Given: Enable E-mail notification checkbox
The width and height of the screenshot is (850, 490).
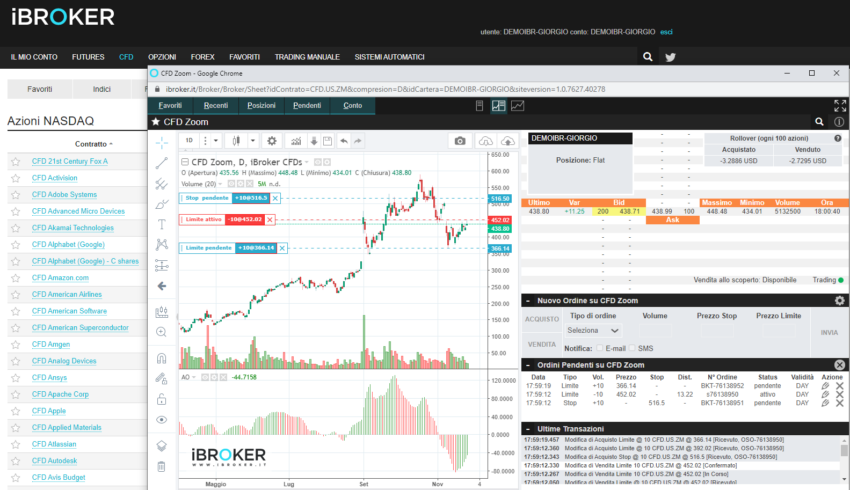Looking at the screenshot, I should click(x=600, y=348).
